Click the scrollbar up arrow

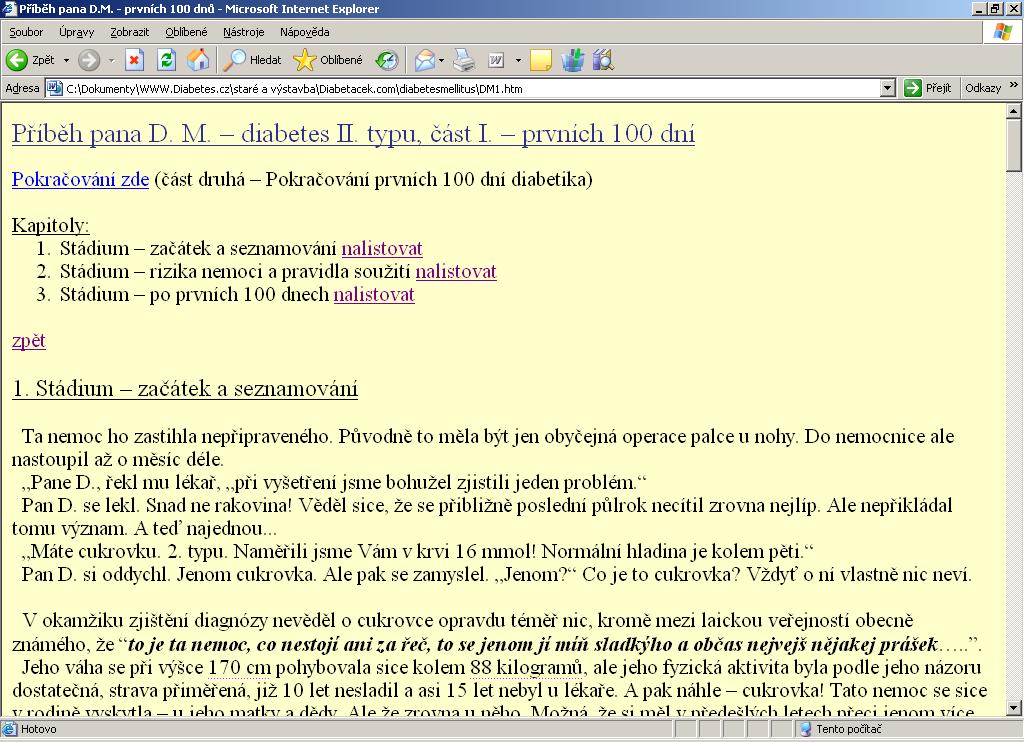point(1014,111)
